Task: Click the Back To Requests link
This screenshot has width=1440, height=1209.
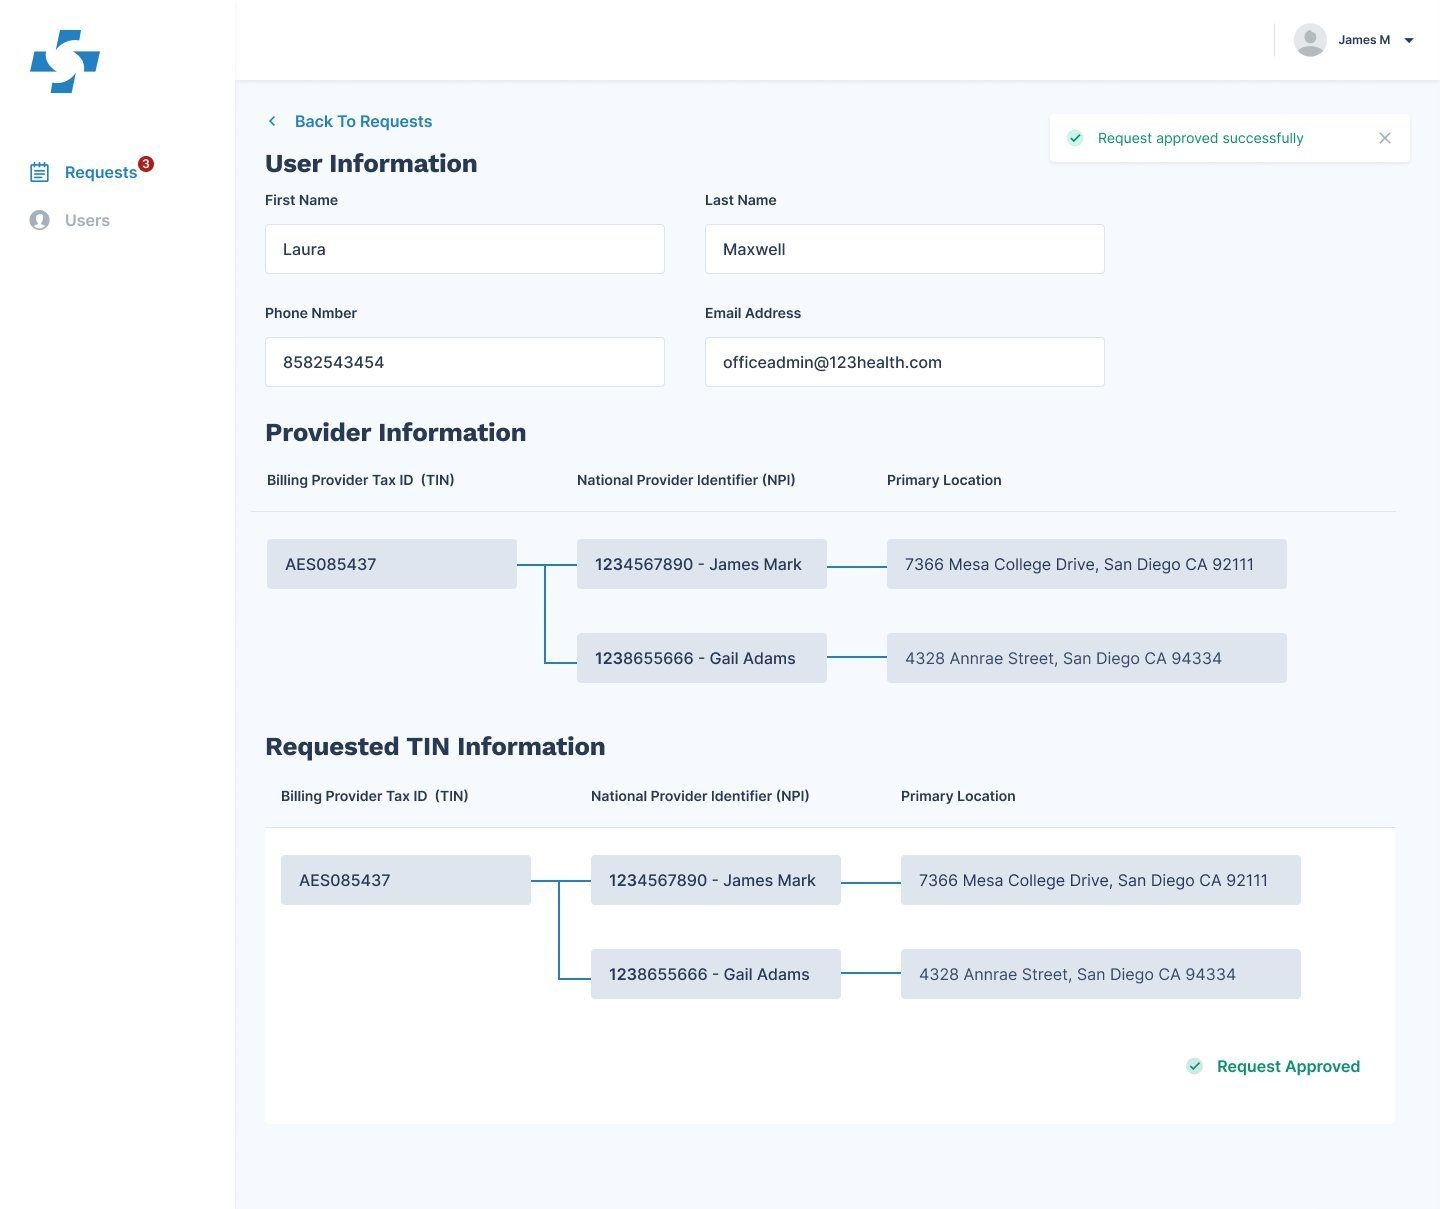Action: pos(363,121)
